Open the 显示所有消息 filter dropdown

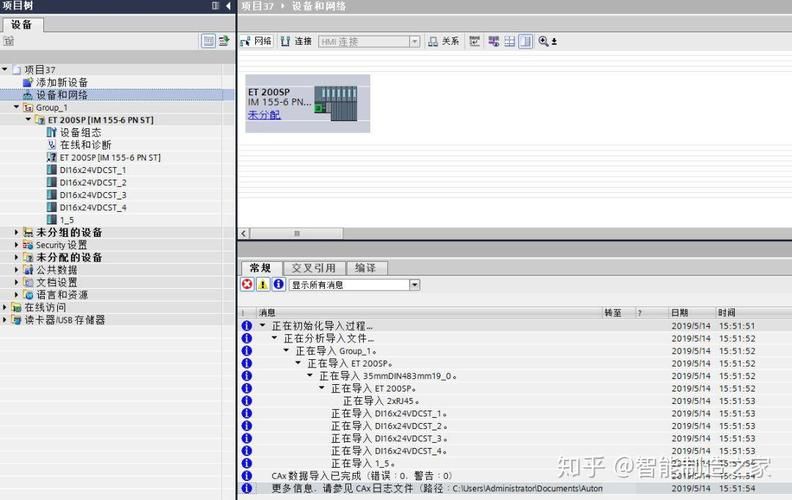pos(414,285)
